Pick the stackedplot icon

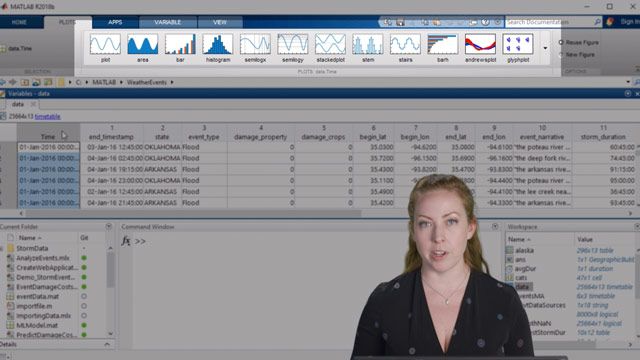[x=330, y=47]
